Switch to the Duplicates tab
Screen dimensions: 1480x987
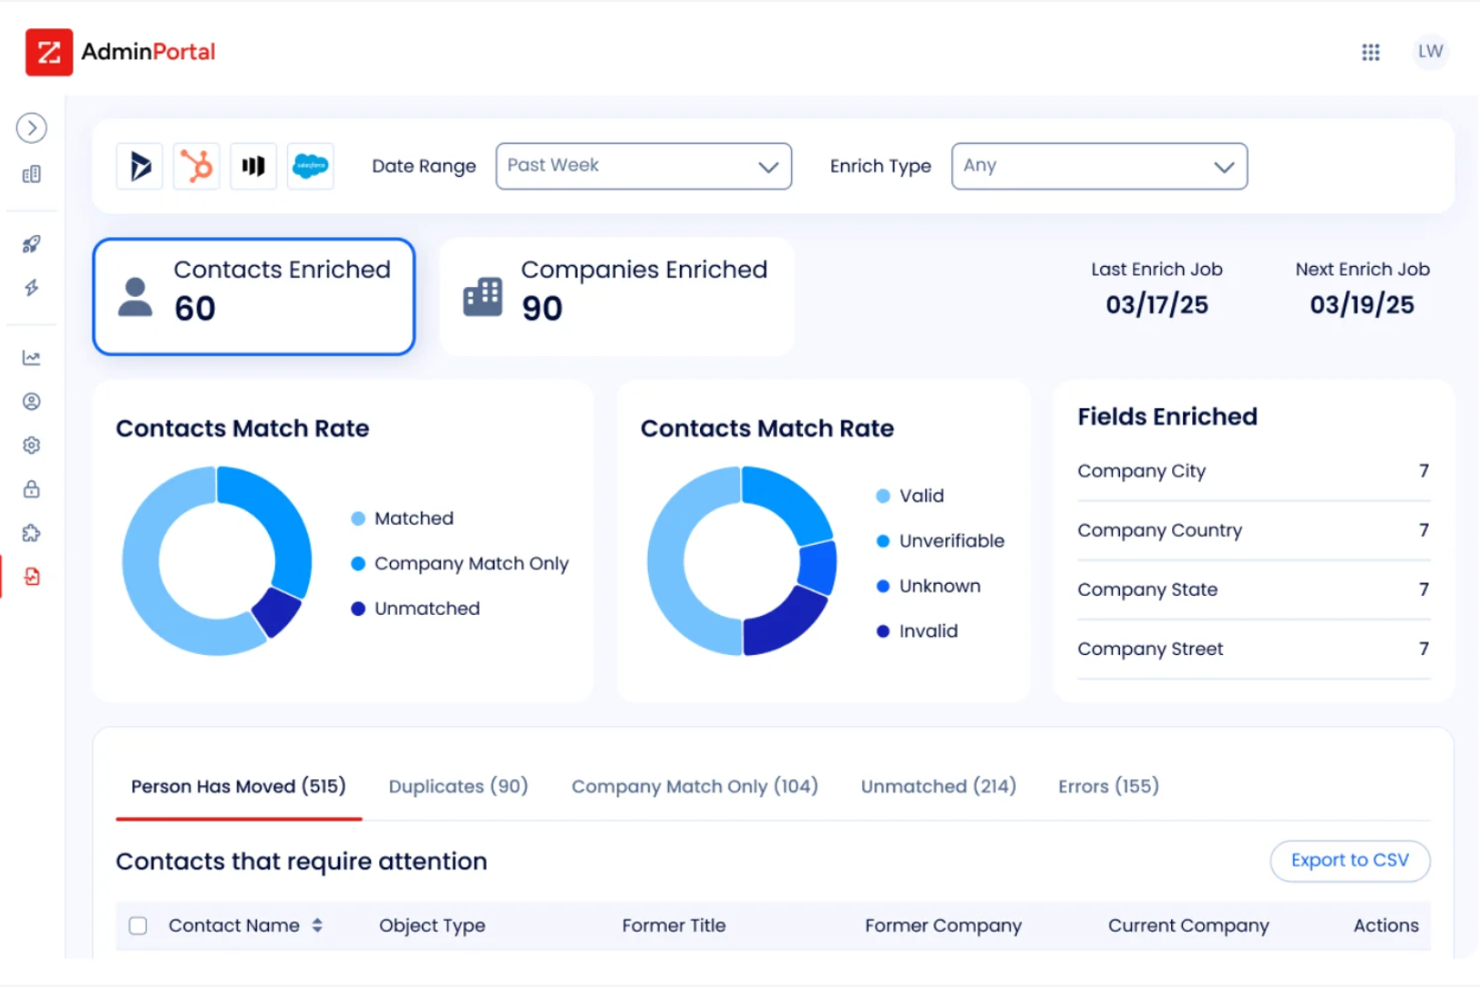[x=457, y=787]
